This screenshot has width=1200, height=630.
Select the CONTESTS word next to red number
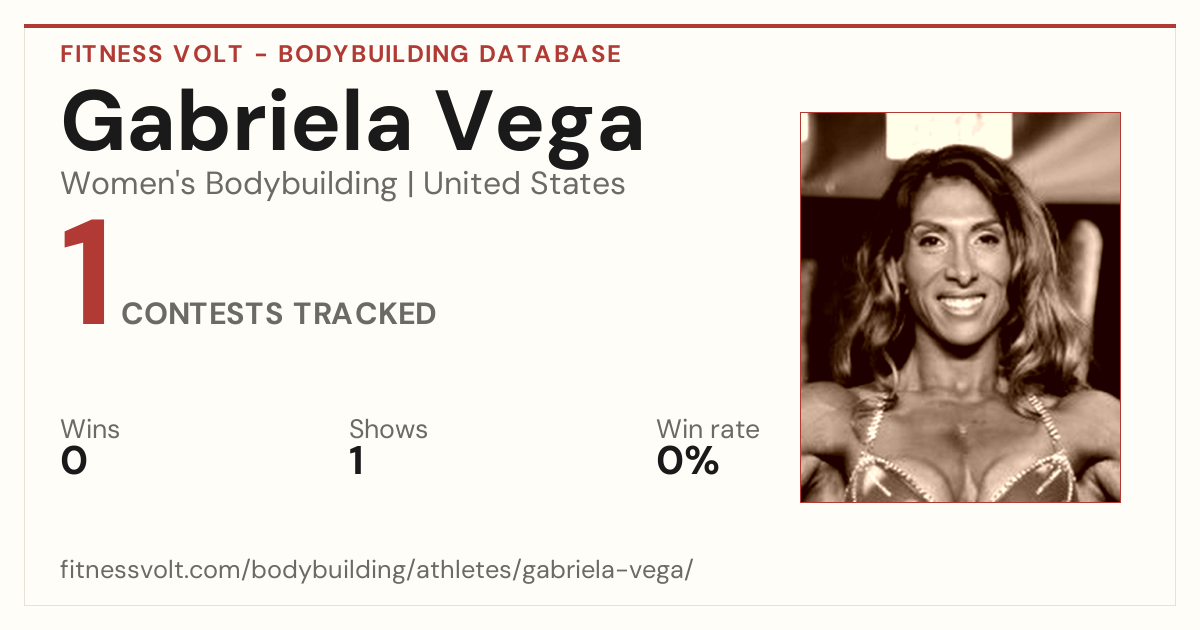pos(203,314)
